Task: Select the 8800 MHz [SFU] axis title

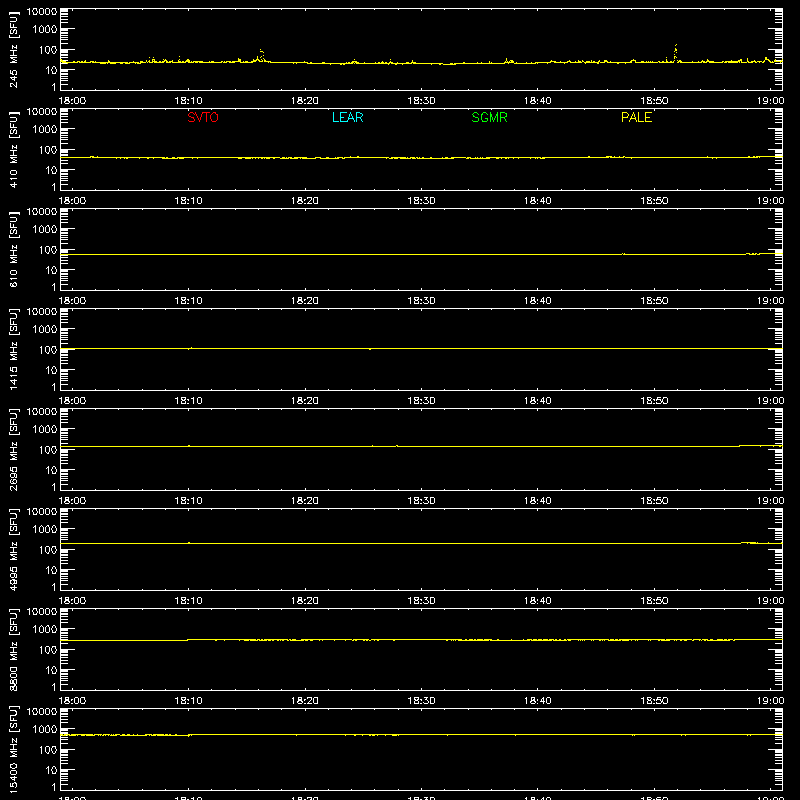Action: coord(13,649)
